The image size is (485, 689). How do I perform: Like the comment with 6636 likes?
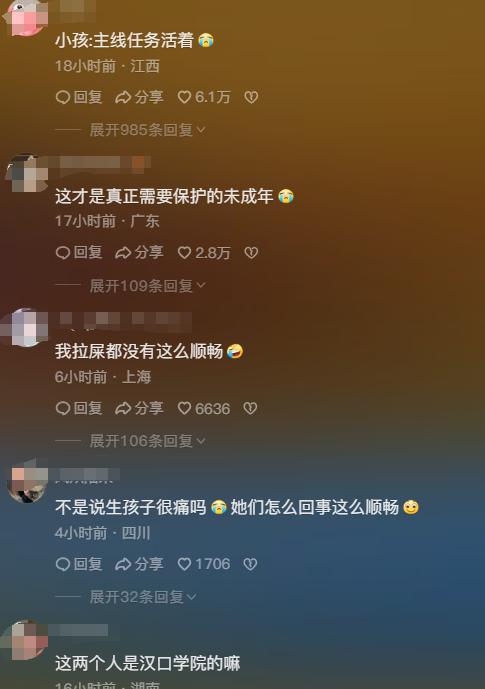pos(204,408)
